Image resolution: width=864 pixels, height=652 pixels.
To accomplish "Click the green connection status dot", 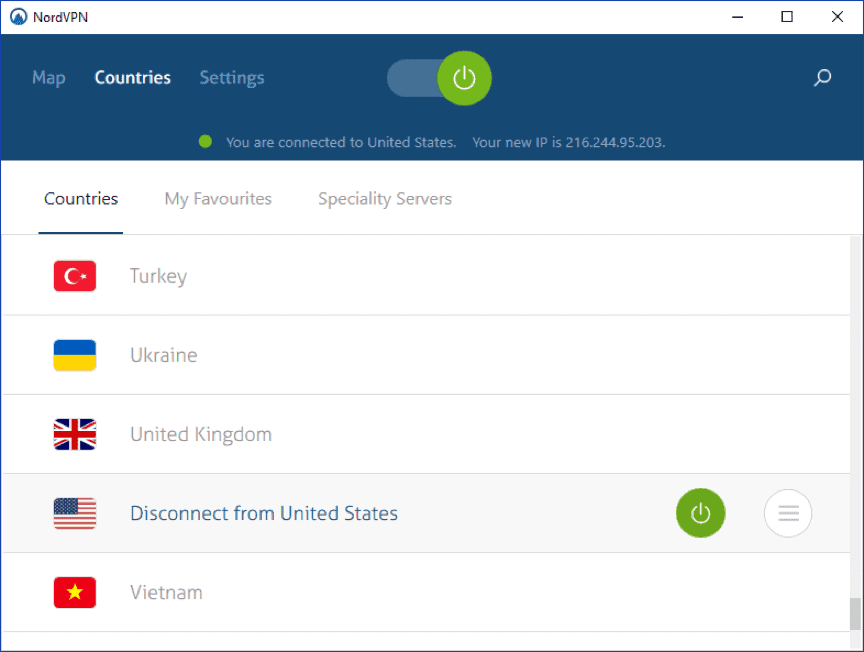I will pos(205,142).
